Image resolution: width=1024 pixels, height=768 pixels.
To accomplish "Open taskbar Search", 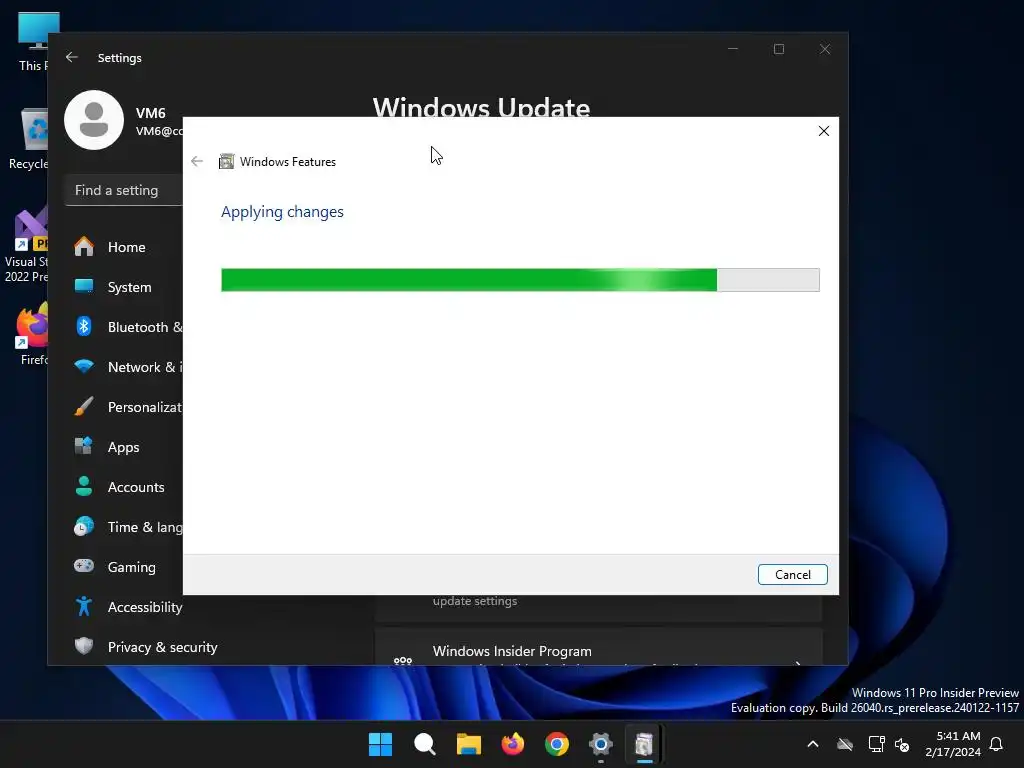I will tap(424, 744).
